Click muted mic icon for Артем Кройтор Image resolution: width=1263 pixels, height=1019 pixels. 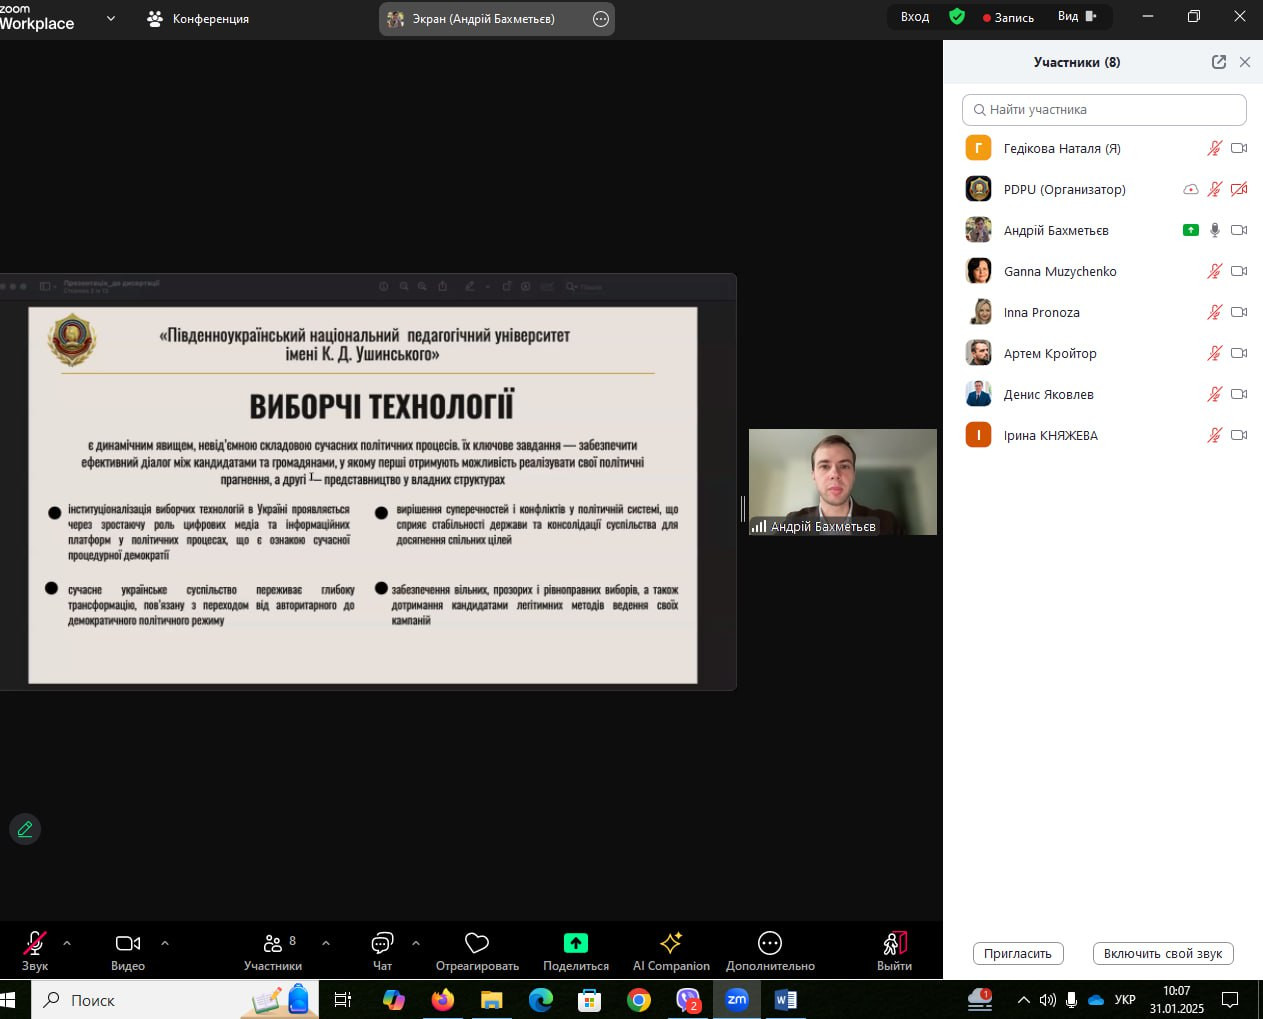tap(1215, 353)
